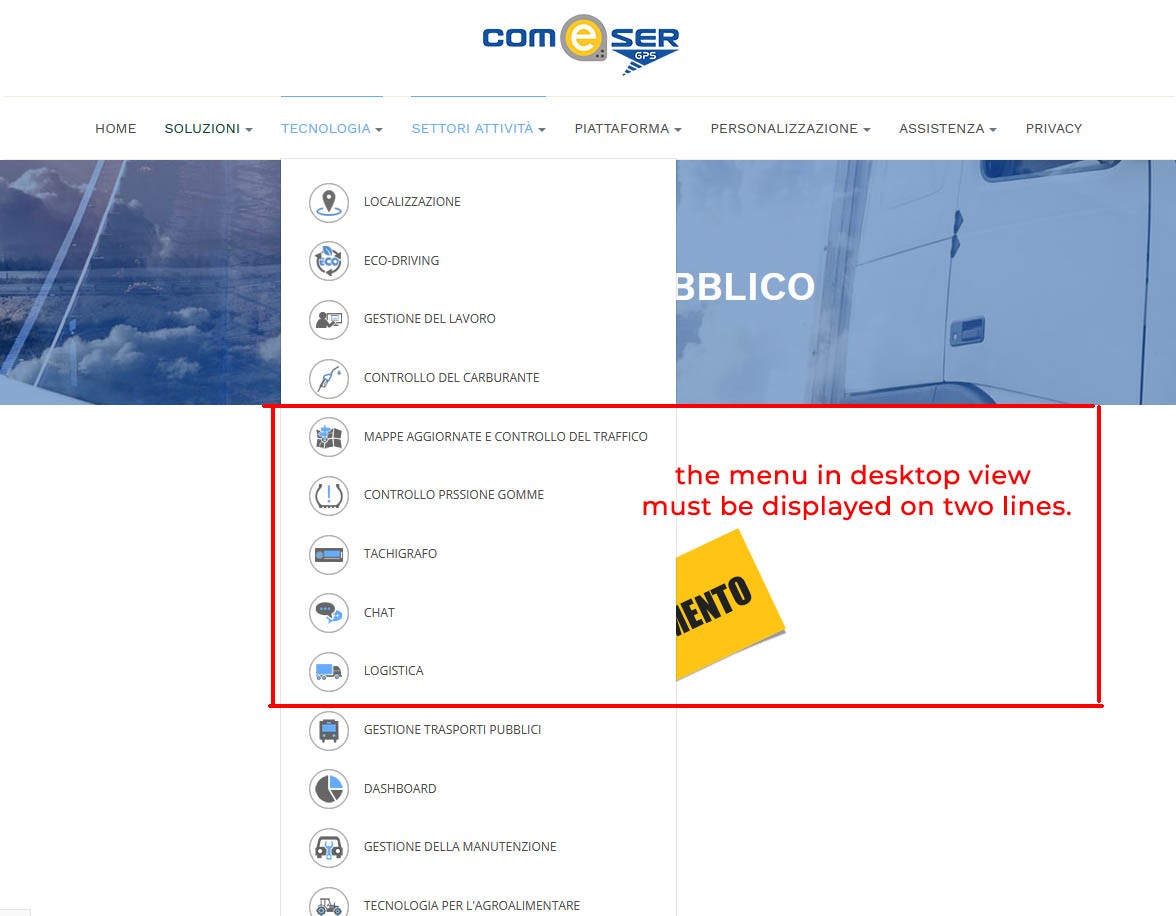Collapse the Tecnologia dropdown menu
The height and width of the screenshot is (916, 1176).
(x=332, y=128)
